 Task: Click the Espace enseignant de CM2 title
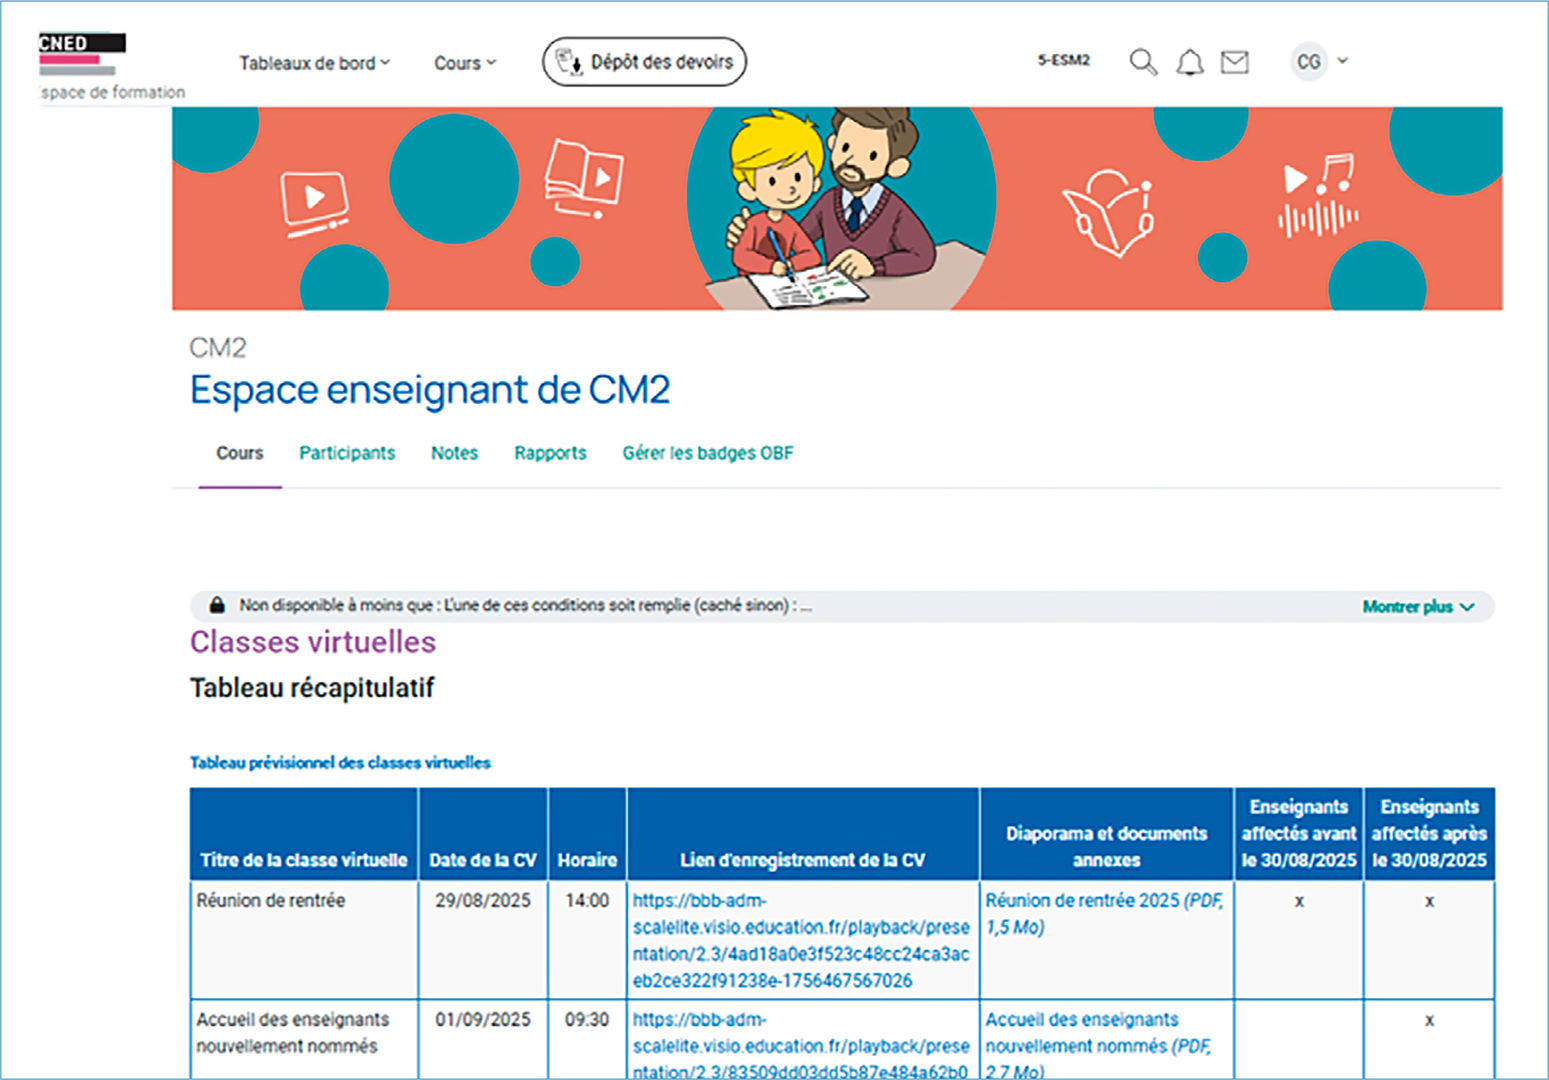click(x=430, y=390)
